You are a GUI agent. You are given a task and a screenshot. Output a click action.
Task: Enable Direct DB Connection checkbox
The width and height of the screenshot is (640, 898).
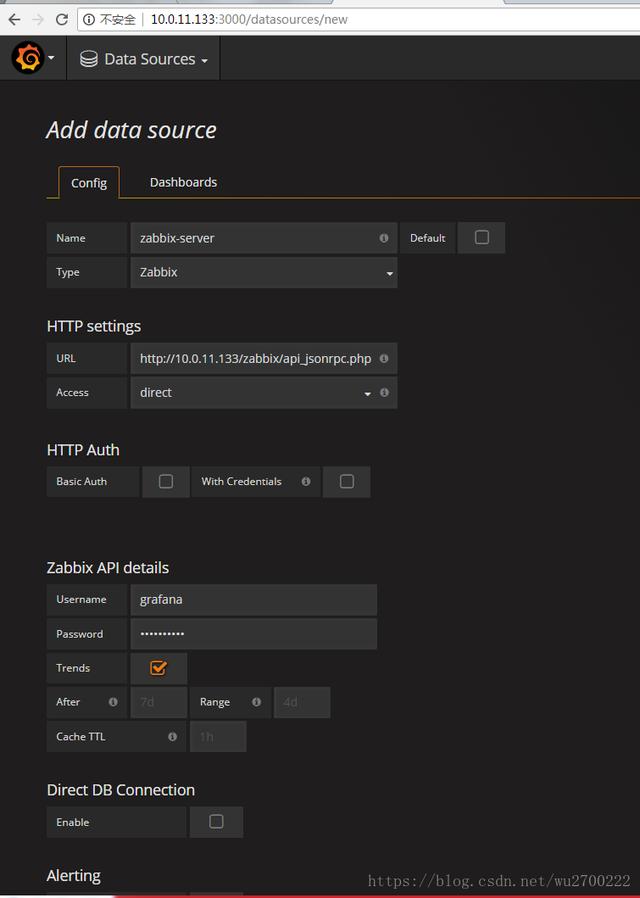[x=216, y=822]
